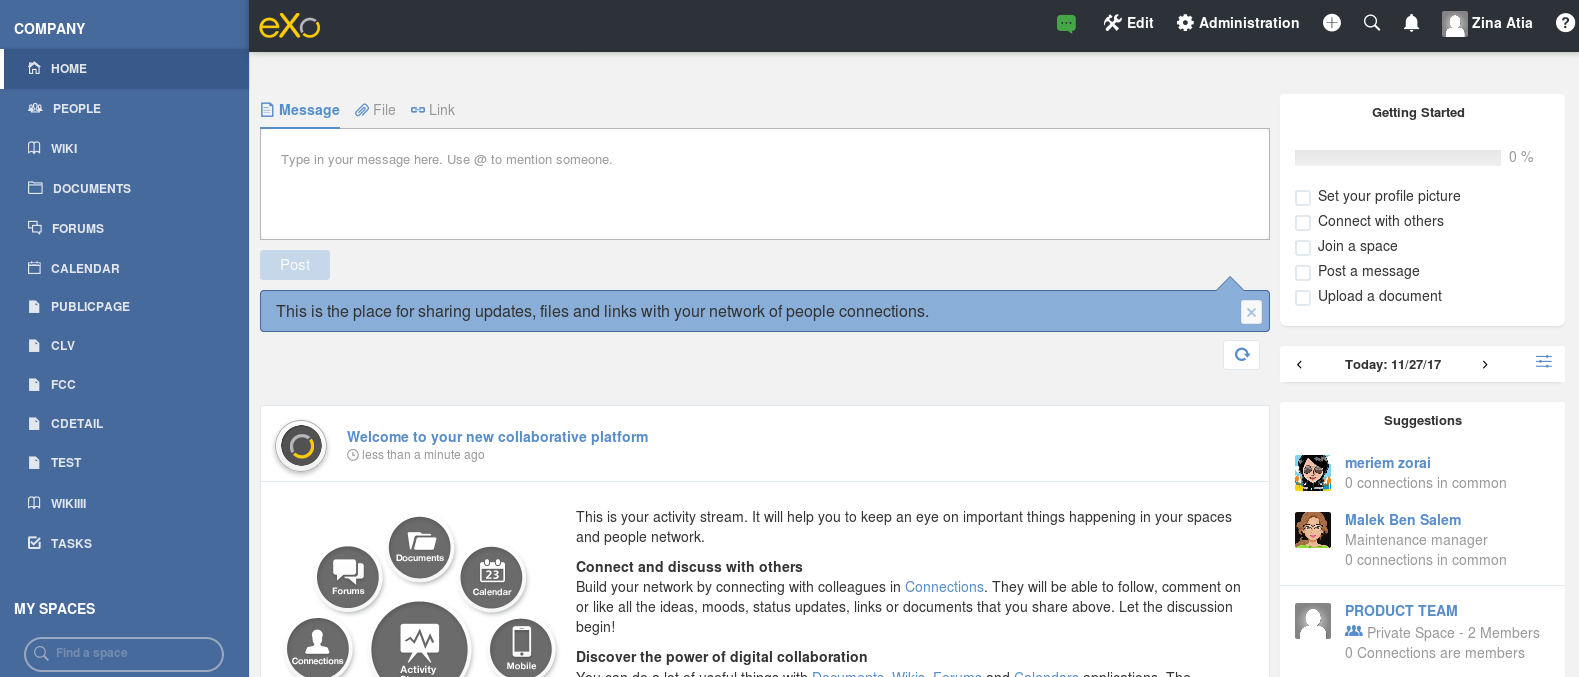Open the CDETAIL page in sidebar
This screenshot has height=677, width=1579.
pos(124,424)
